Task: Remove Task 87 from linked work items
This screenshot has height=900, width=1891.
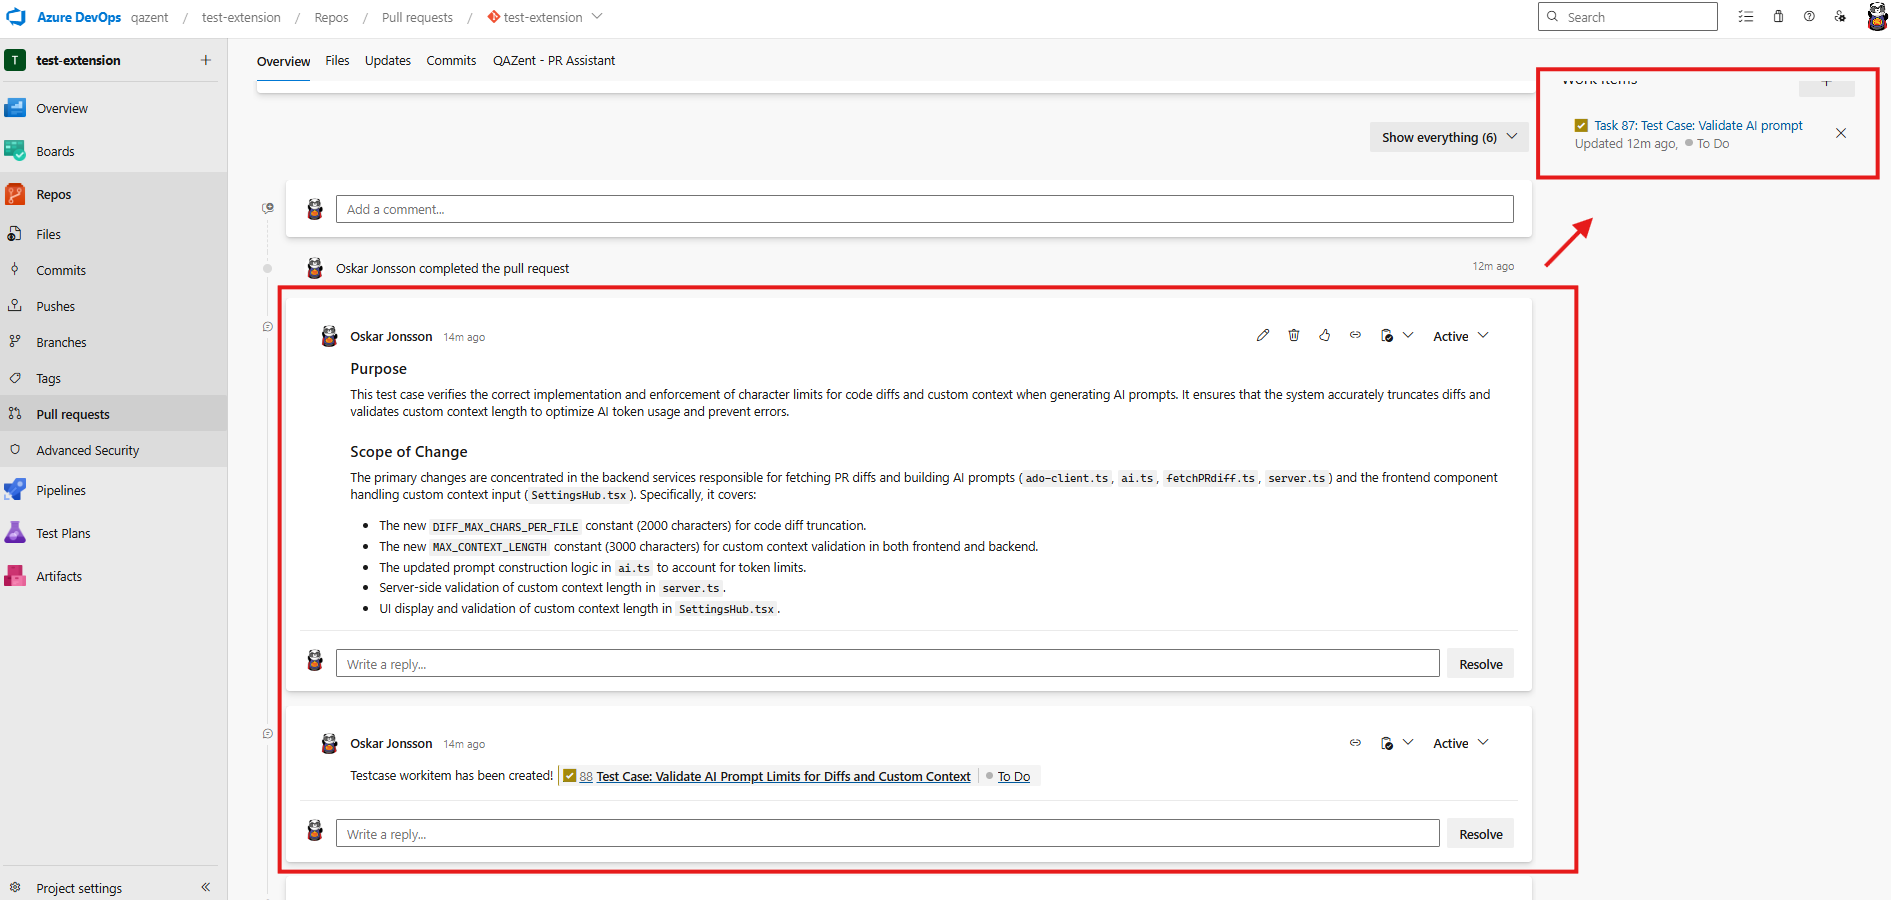Action: [1841, 134]
